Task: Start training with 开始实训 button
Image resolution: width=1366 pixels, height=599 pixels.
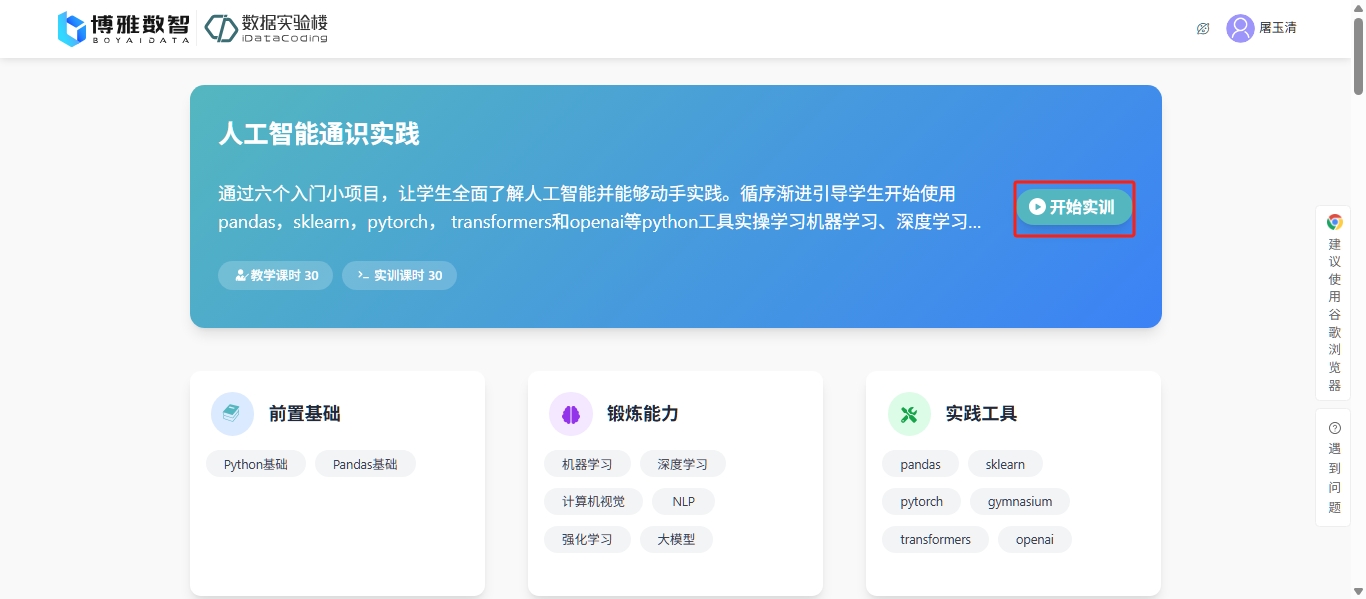Action: pos(1074,207)
